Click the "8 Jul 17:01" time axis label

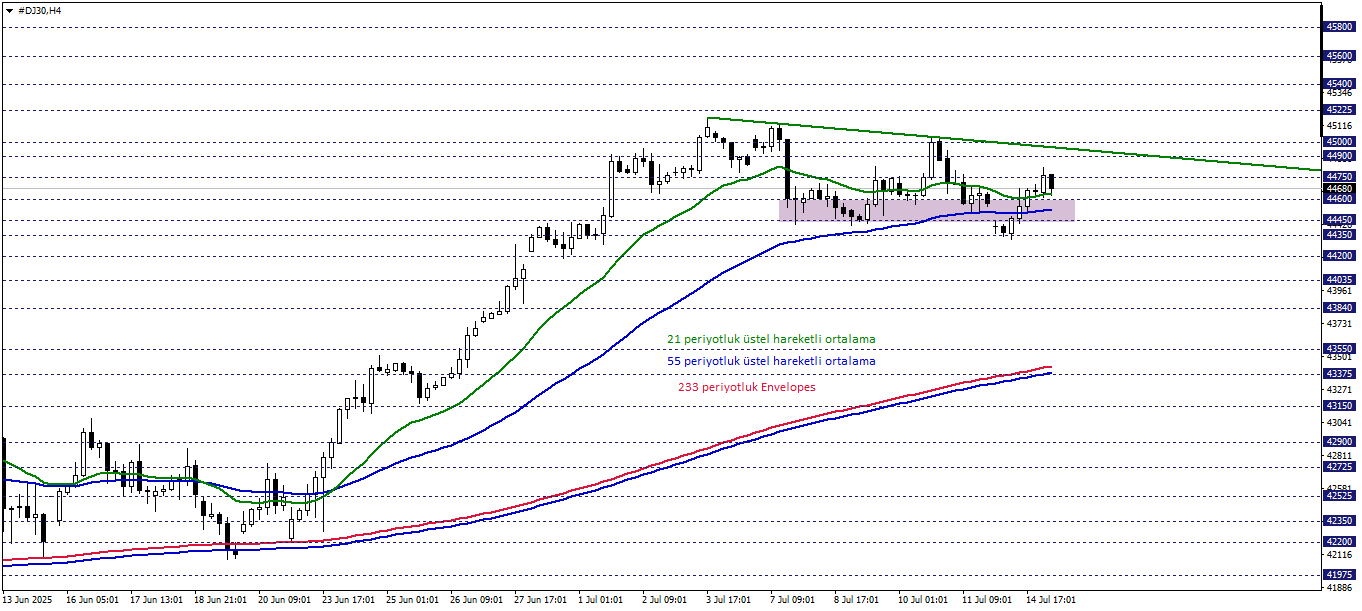[x=858, y=600]
